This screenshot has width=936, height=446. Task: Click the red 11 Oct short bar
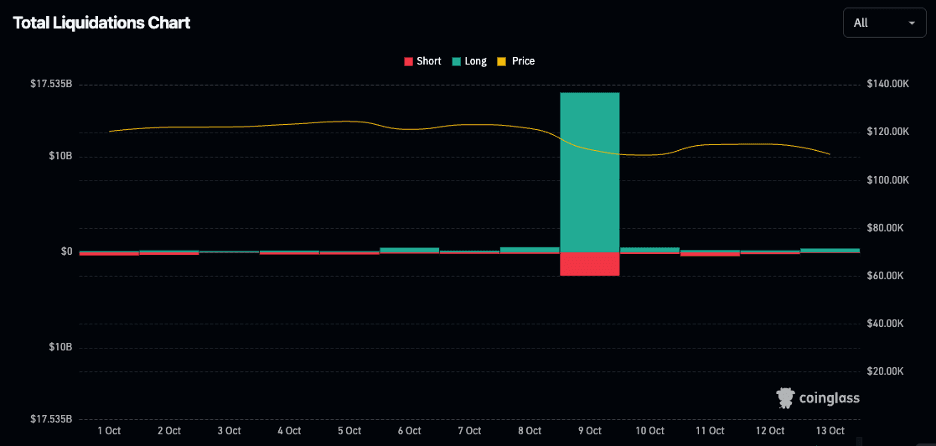(710, 254)
